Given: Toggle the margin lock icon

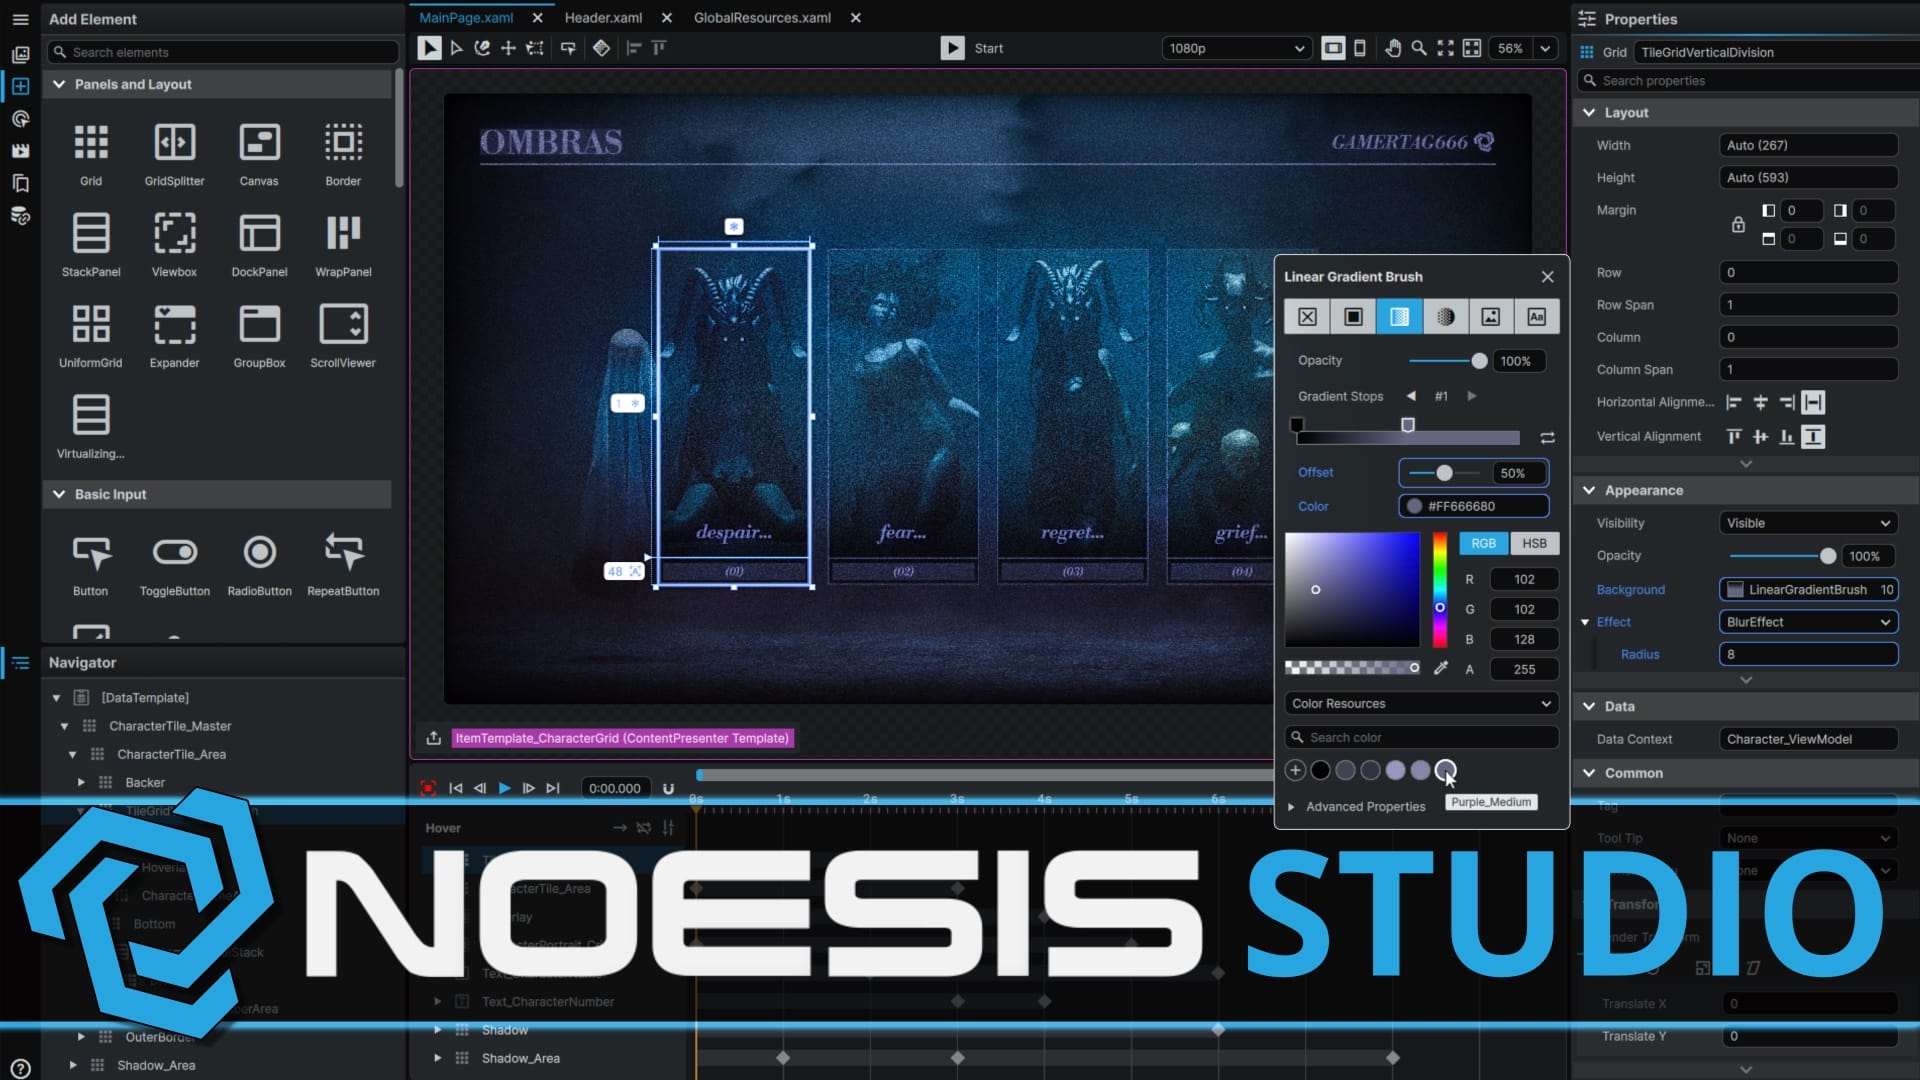Looking at the screenshot, I should pyautogui.click(x=1738, y=224).
